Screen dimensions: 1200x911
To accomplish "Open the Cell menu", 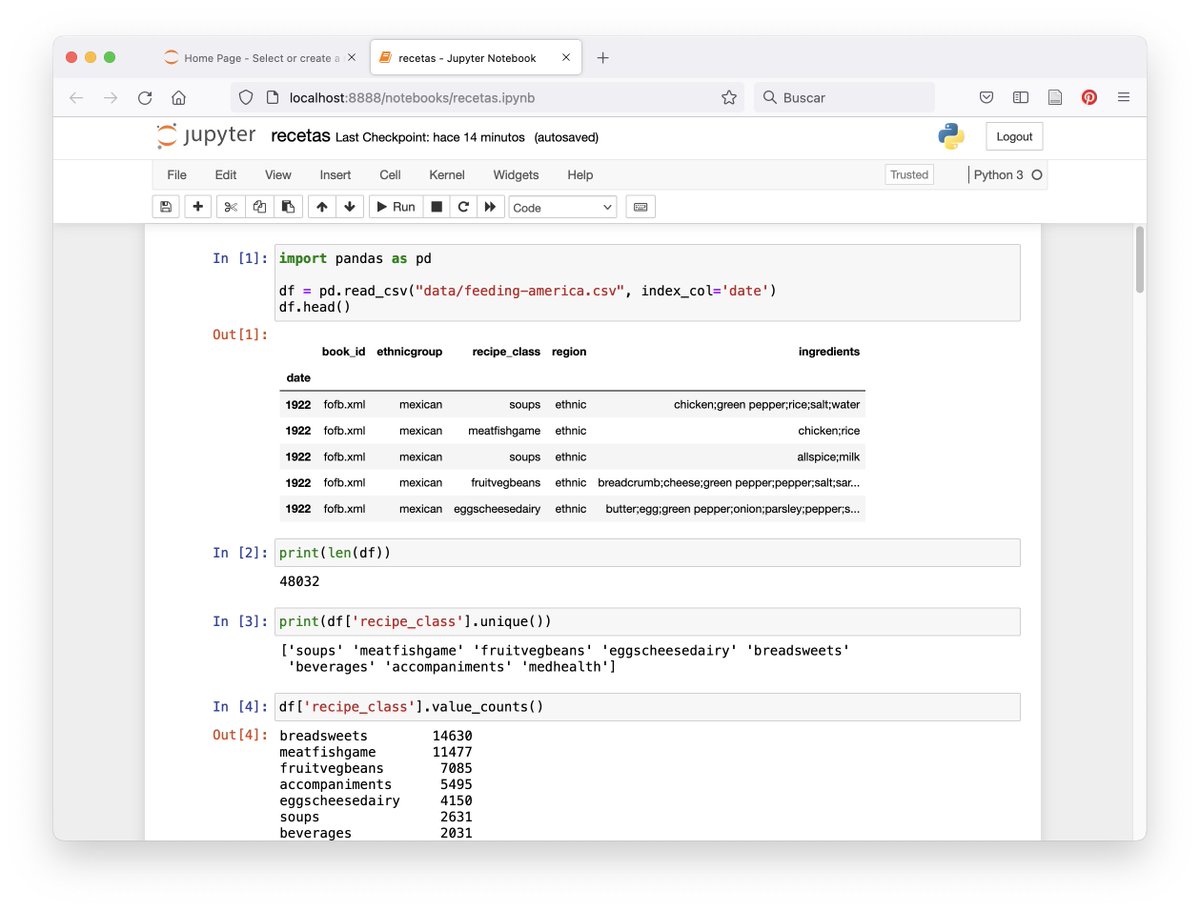I will [x=390, y=175].
